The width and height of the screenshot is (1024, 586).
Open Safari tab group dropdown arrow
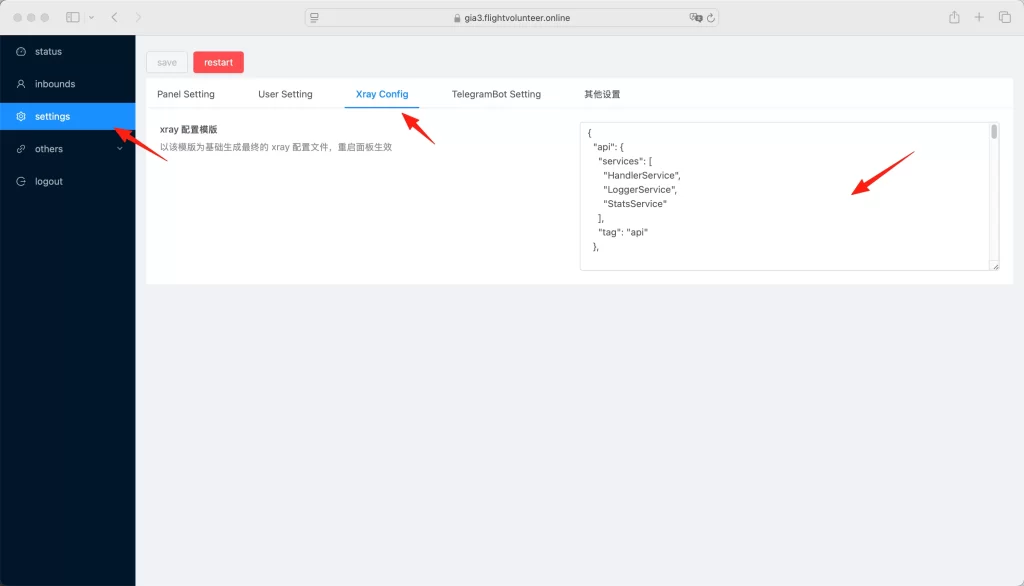pos(91,18)
